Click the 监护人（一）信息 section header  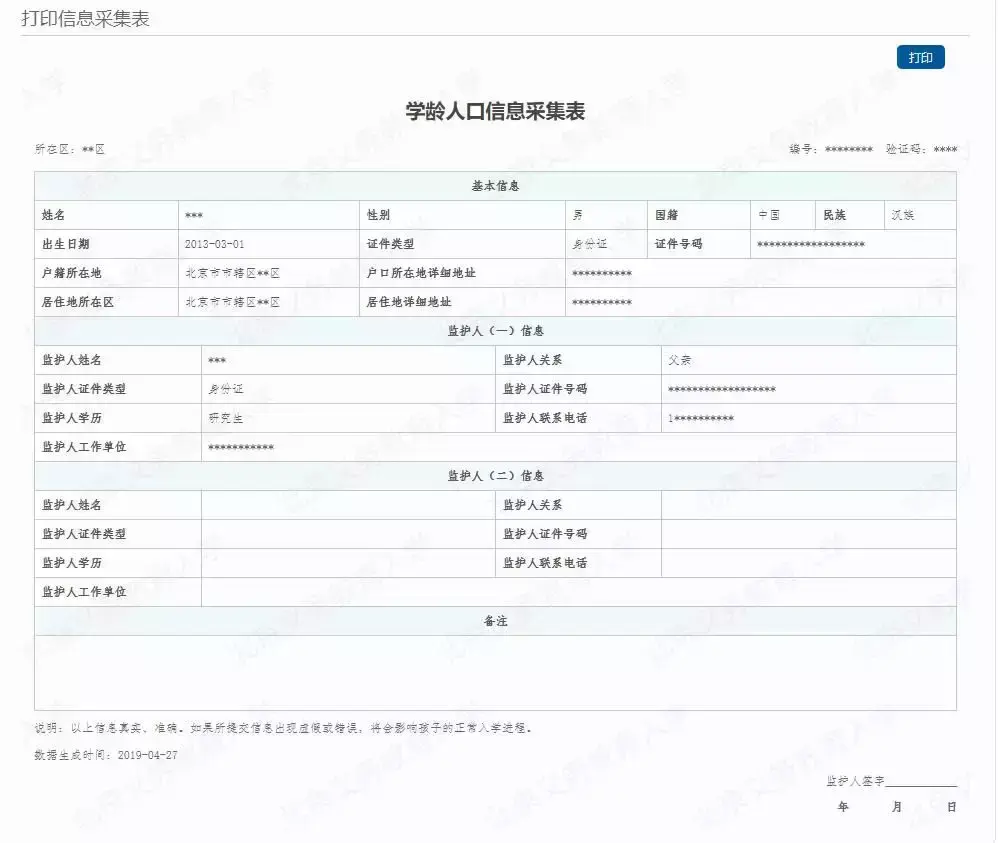495,331
